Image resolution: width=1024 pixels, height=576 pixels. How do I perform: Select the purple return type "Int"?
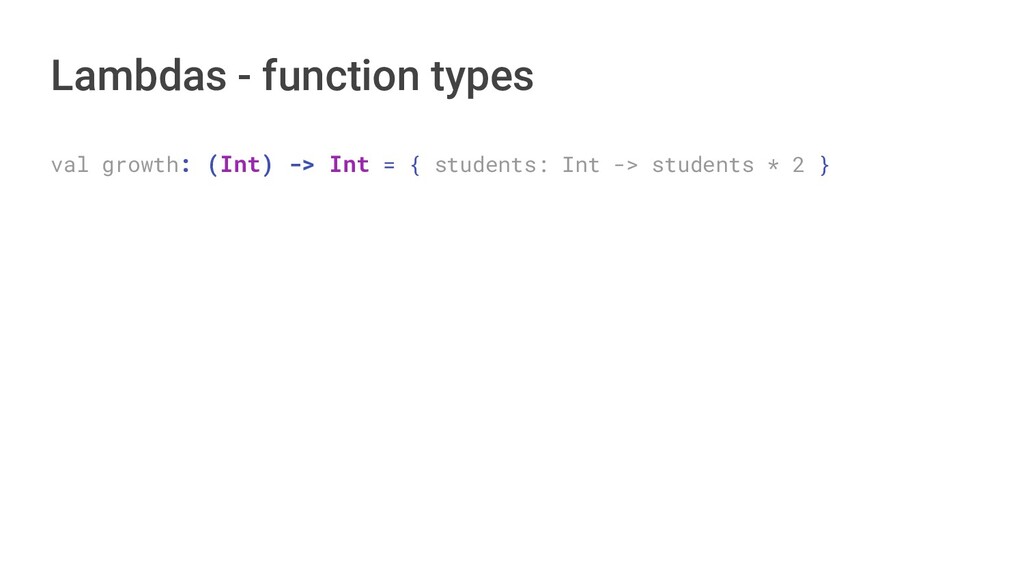(x=349, y=164)
